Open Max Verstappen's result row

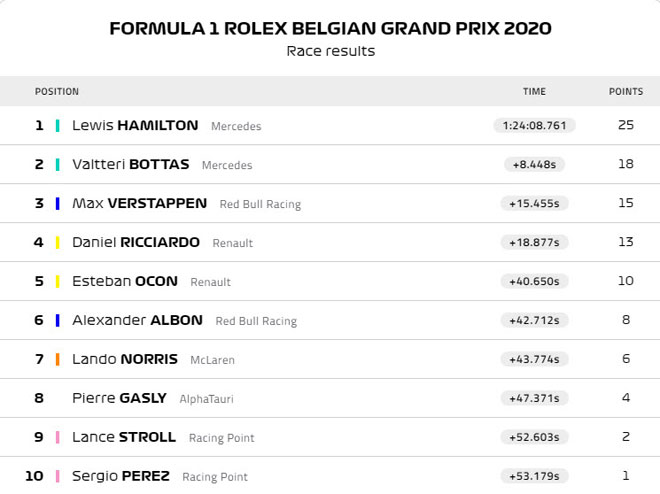click(139, 203)
